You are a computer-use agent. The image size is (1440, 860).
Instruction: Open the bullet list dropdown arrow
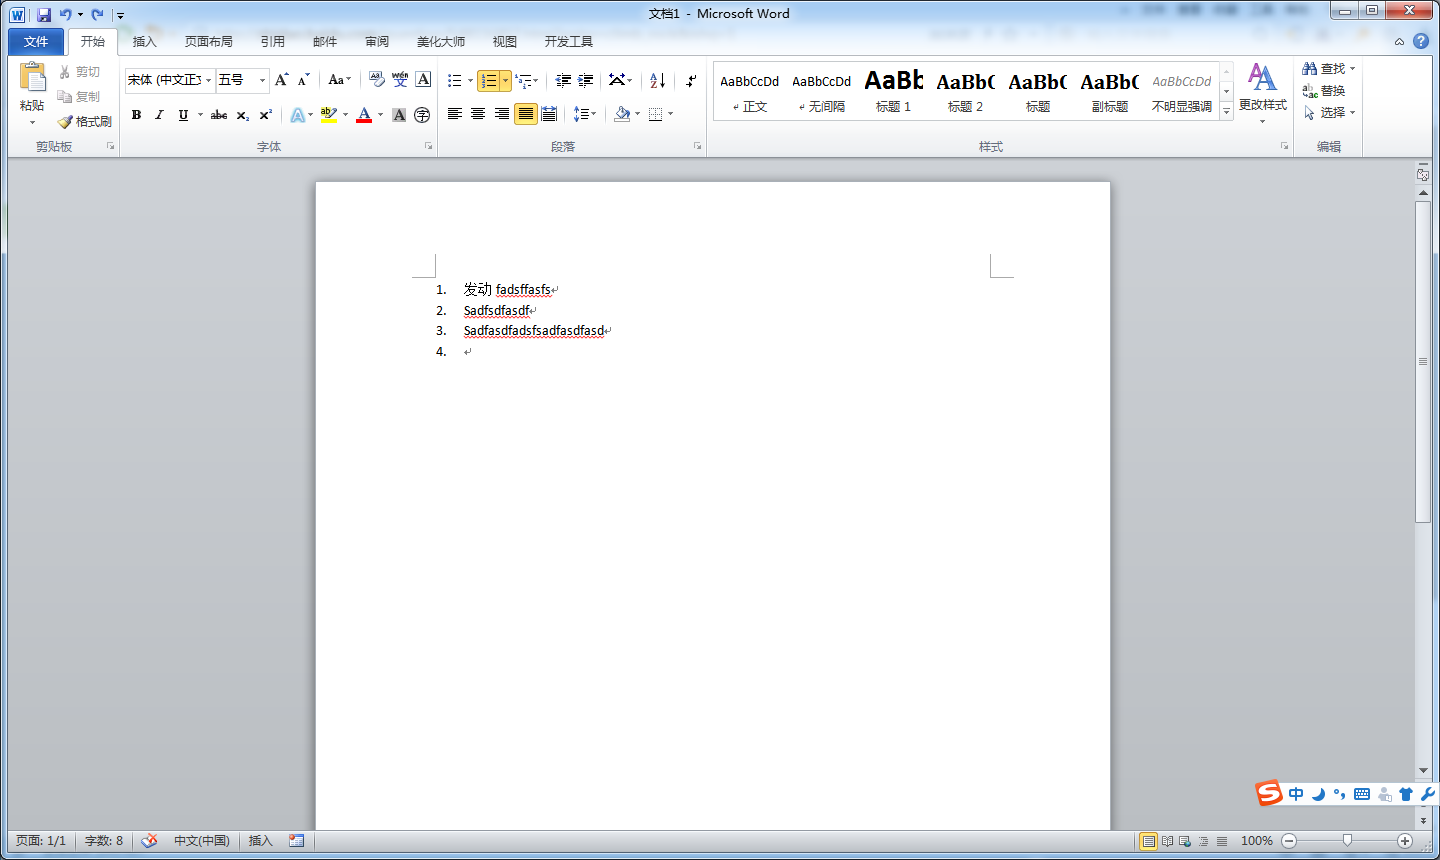(x=470, y=80)
